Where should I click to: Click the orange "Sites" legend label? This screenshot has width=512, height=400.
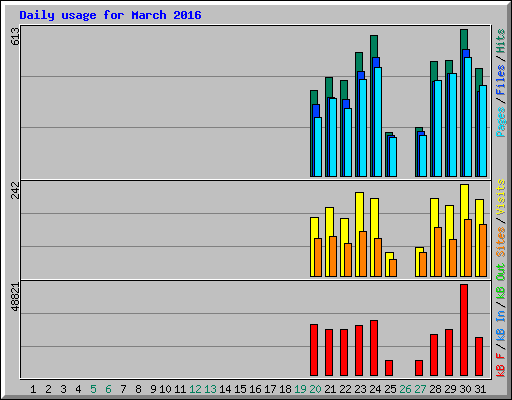pyautogui.click(x=500, y=242)
